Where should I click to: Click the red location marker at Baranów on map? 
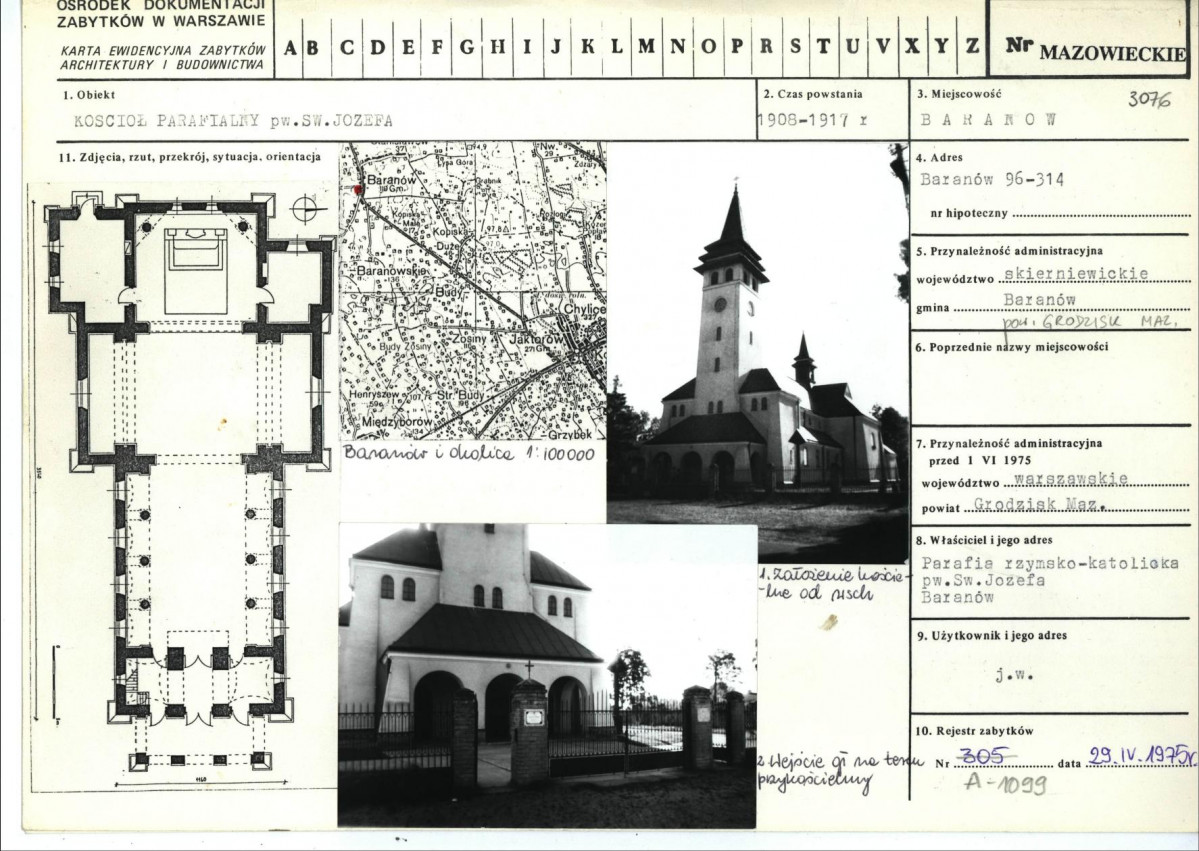coord(356,189)
